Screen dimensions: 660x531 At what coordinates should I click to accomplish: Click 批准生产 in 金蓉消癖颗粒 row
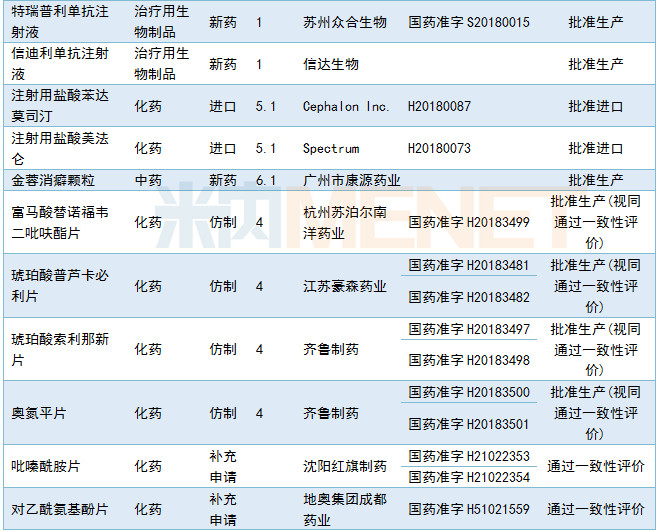click(x=596, y=181)
